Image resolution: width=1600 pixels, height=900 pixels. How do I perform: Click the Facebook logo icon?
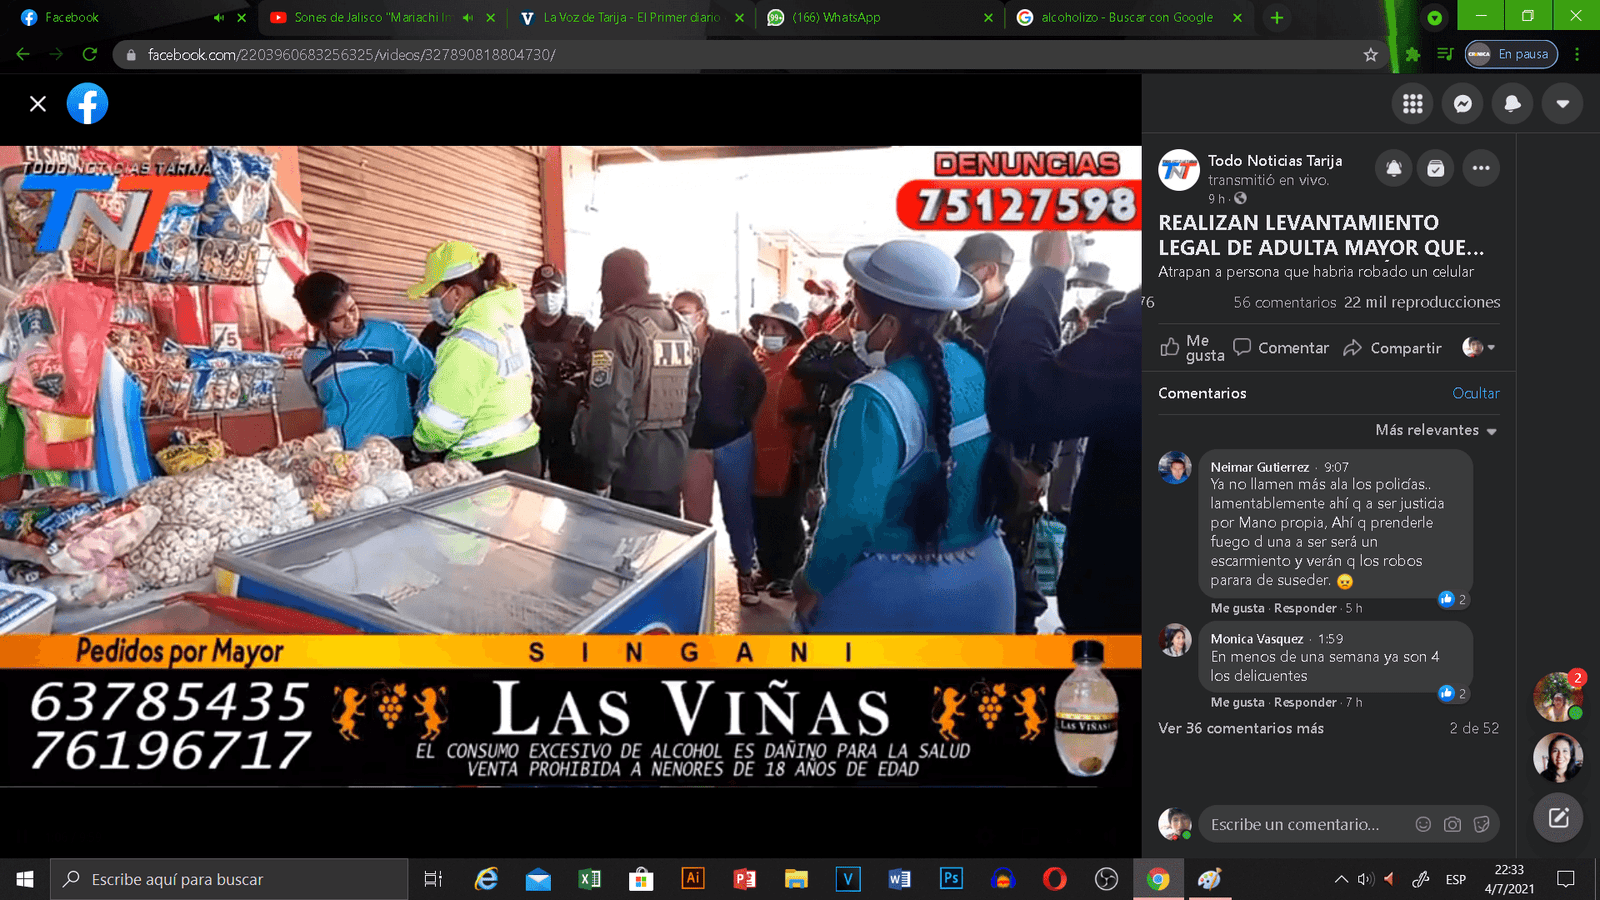88,104
